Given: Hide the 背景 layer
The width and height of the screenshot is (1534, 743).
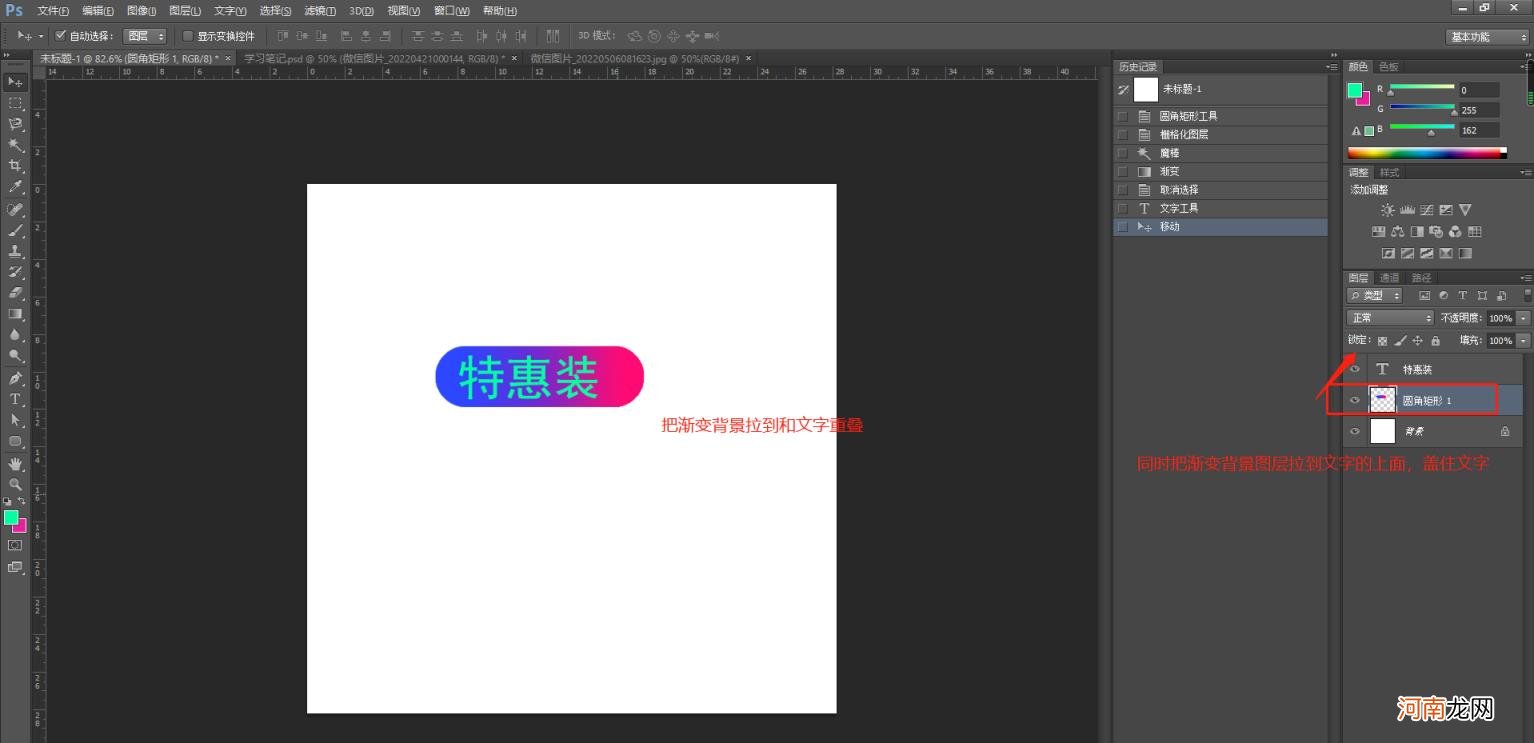Looking at the screenshot, I should click(1355, 431).
